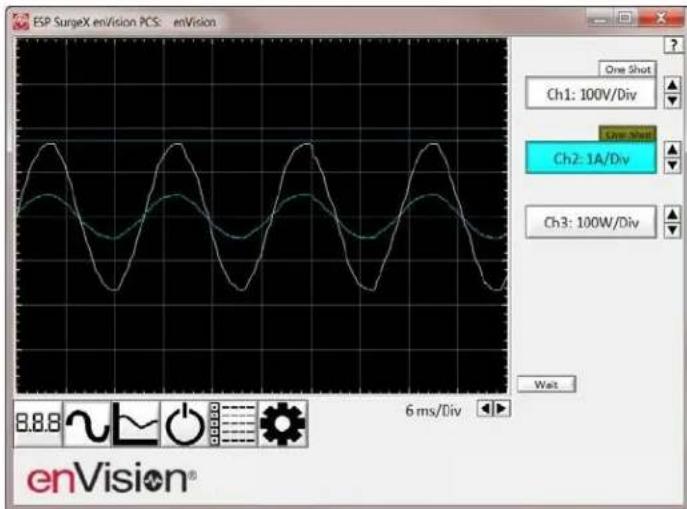This screenshot has height=509, width=687.
Task: Decrease time base with left arrow
Action: tap(485, 409)
